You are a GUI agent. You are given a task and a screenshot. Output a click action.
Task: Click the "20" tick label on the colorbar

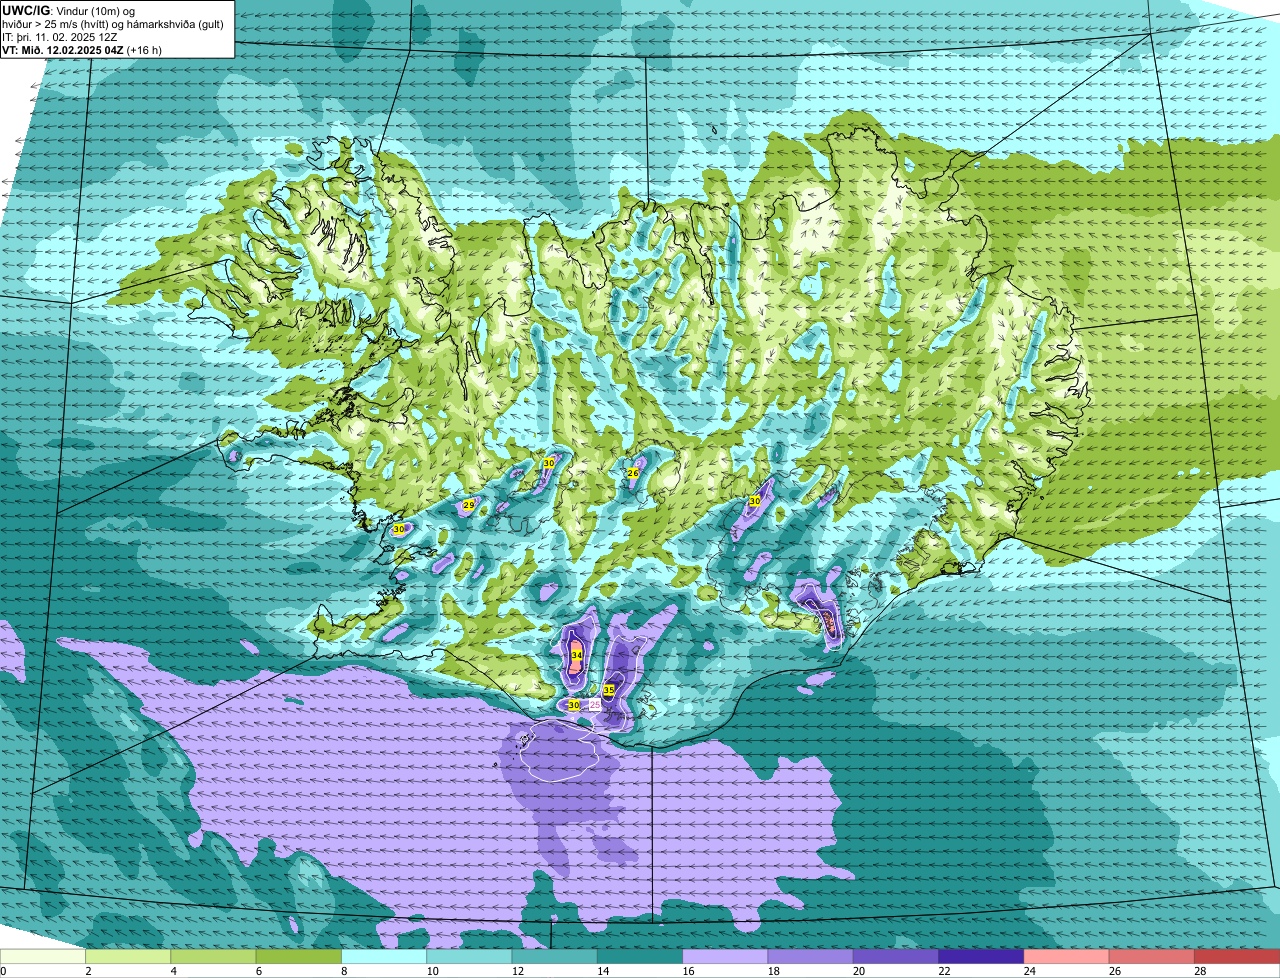(859, 971)
